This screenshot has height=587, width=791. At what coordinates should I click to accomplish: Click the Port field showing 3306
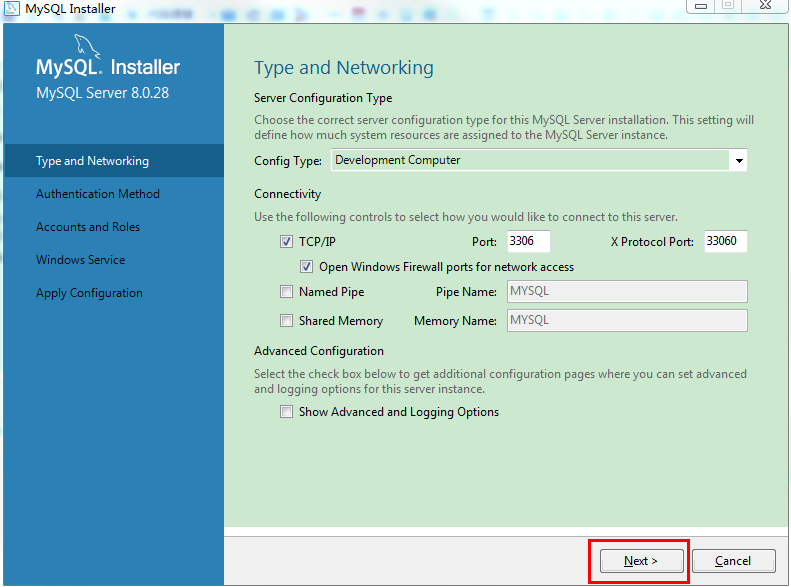pyautogui.click(x=528, y=241)
